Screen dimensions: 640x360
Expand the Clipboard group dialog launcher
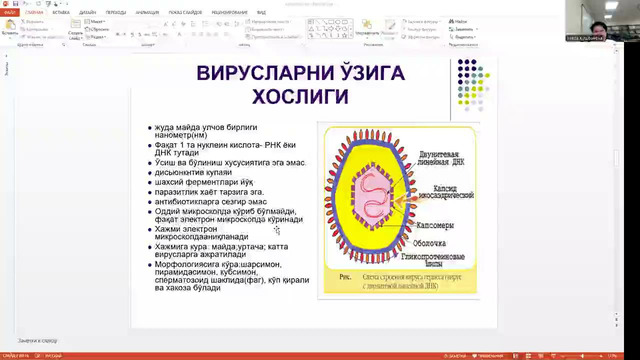(x=64, y=44)
